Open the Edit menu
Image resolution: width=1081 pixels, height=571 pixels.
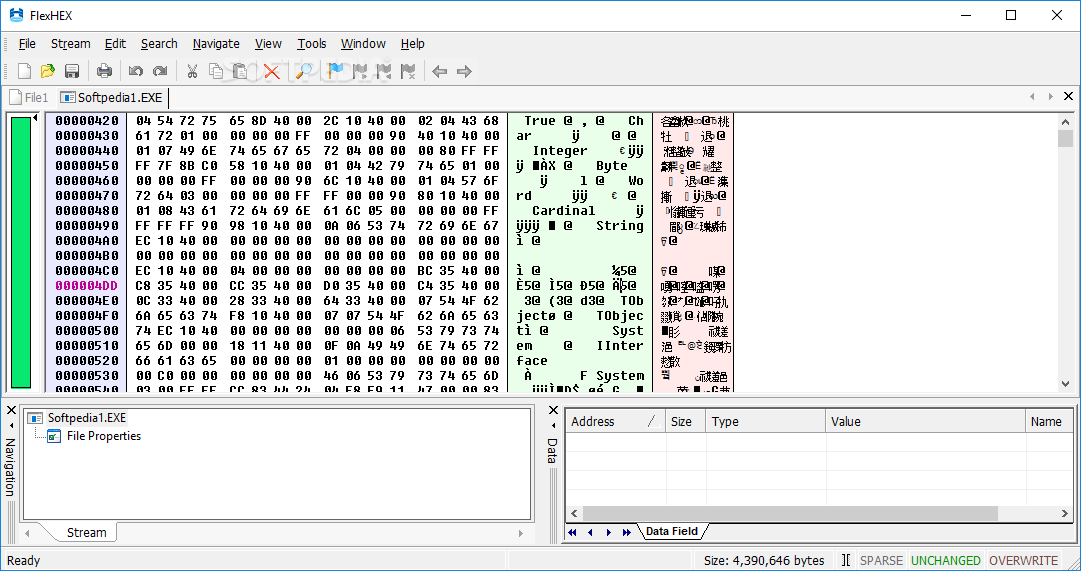click(115, 43)
